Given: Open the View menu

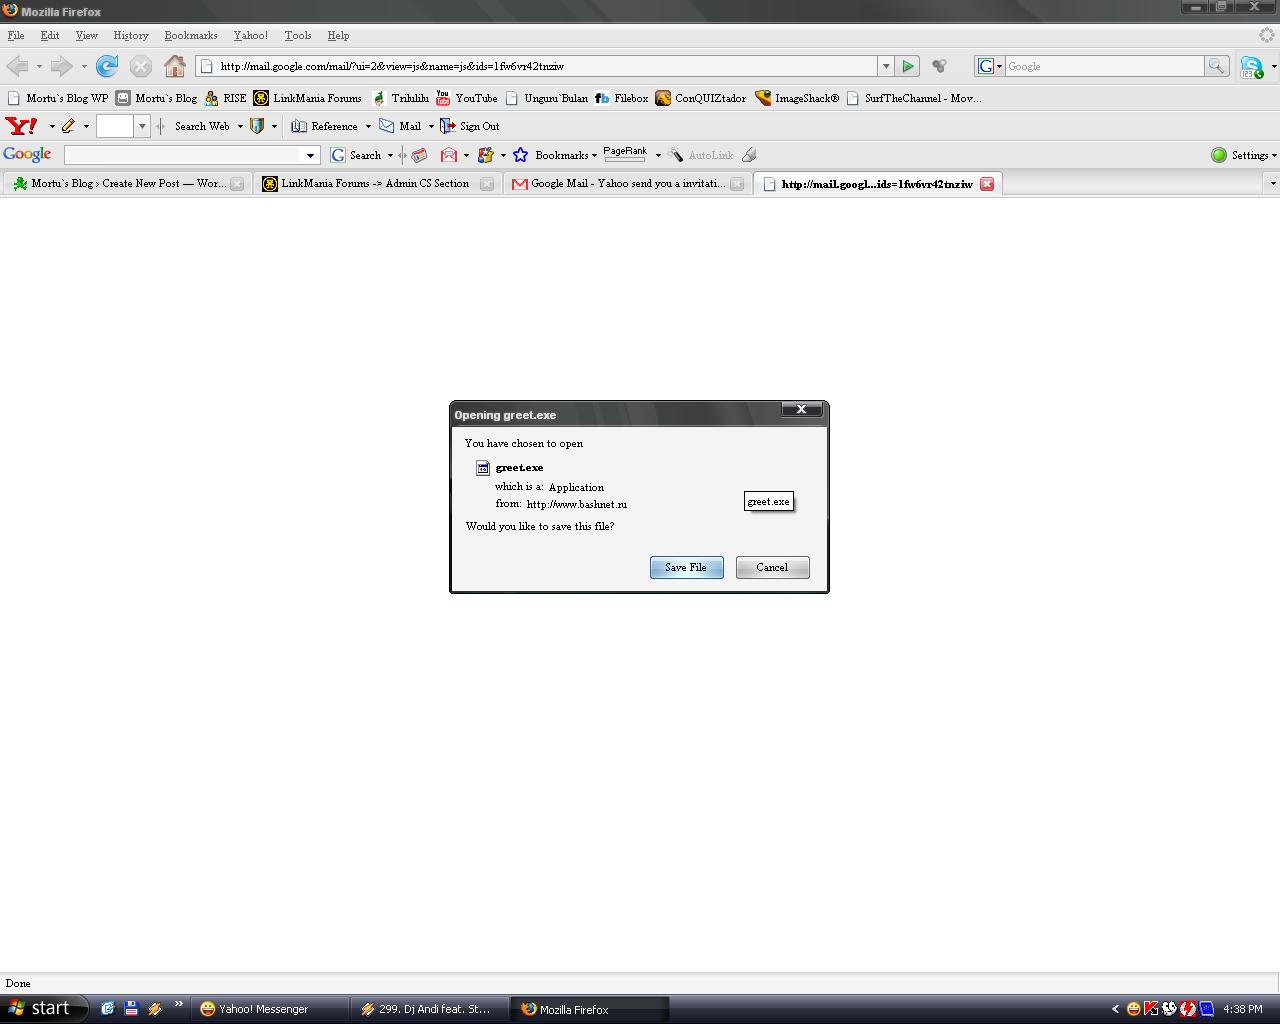Looking at the screenshot, I should coord(87,35).
